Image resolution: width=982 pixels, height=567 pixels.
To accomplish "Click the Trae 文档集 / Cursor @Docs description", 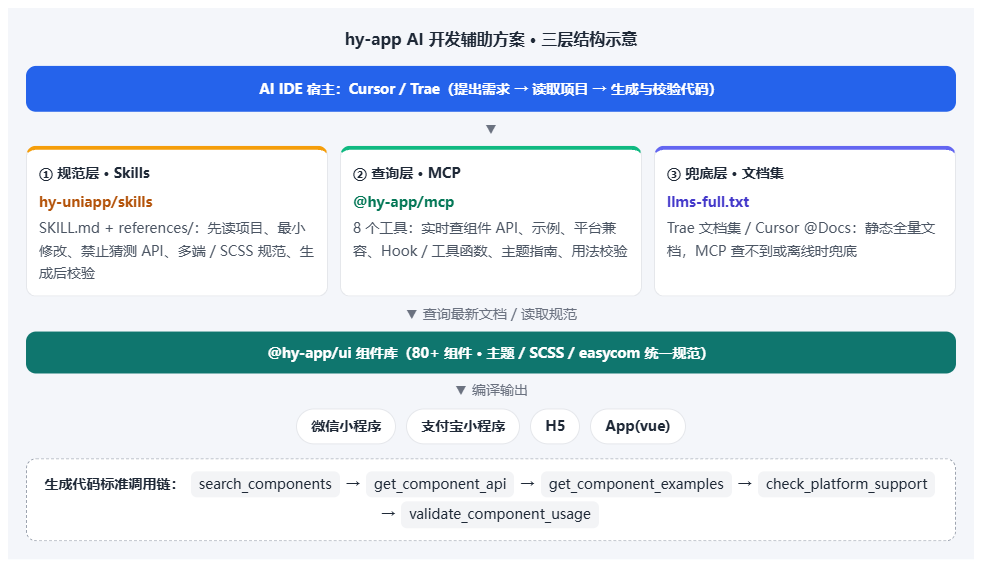I will click(801, 239).
